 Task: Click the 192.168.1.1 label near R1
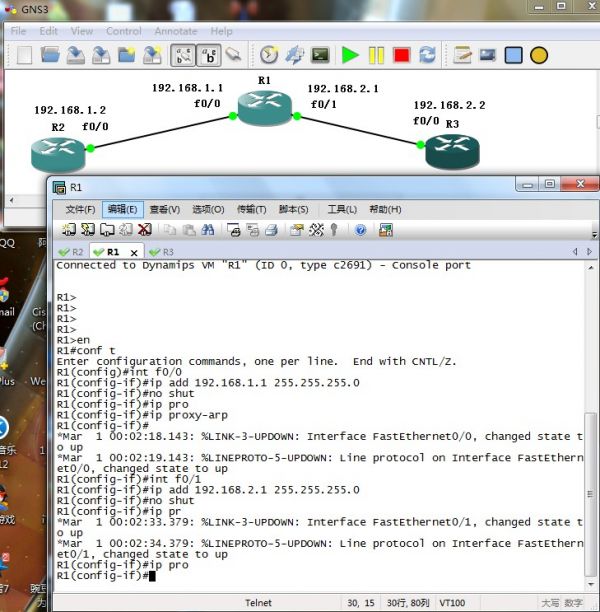187,88
